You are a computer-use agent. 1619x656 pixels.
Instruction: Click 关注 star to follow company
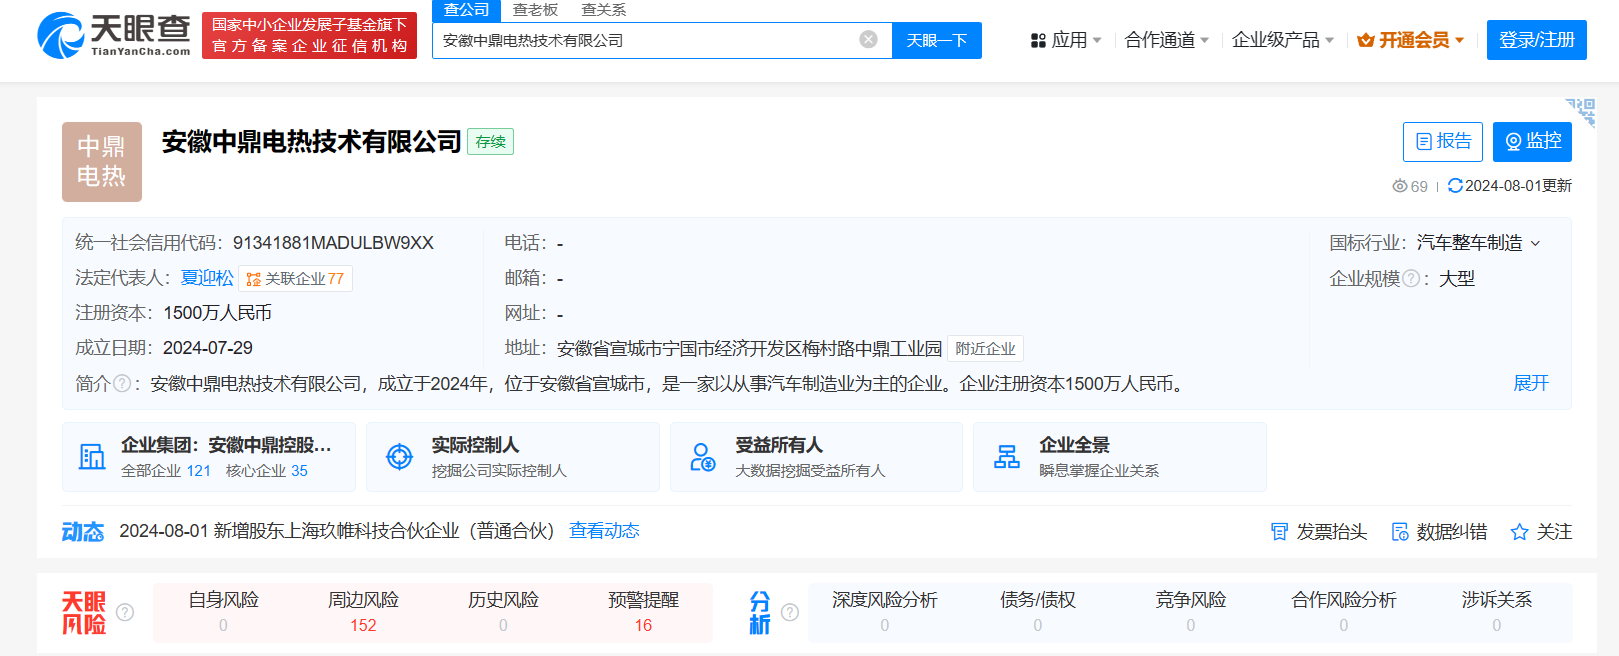pos(1541,532)
